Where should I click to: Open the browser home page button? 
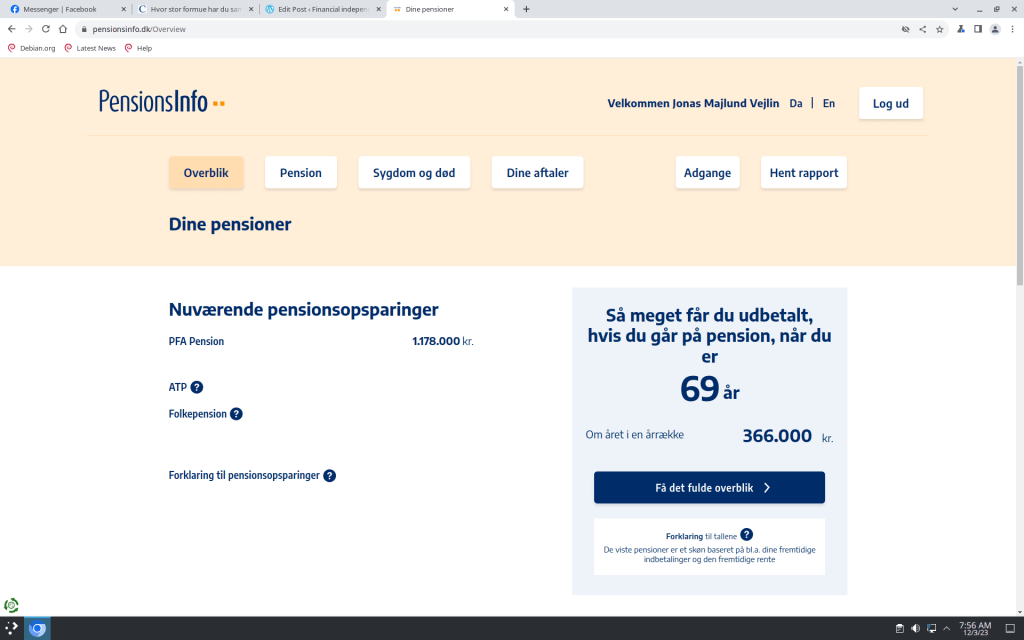[x=62, y=29]
